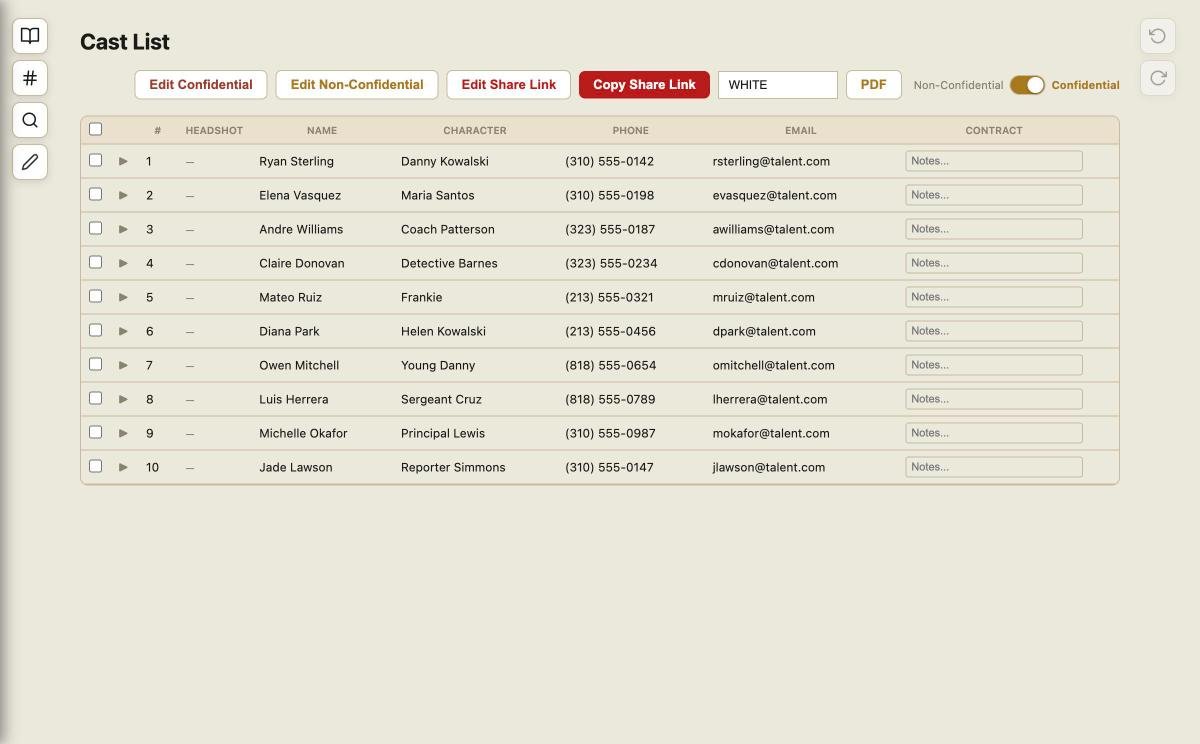Viewport: 1200px width, 744px height.
Task: Toggle the Confidential switch
Action: point(1027,85)
